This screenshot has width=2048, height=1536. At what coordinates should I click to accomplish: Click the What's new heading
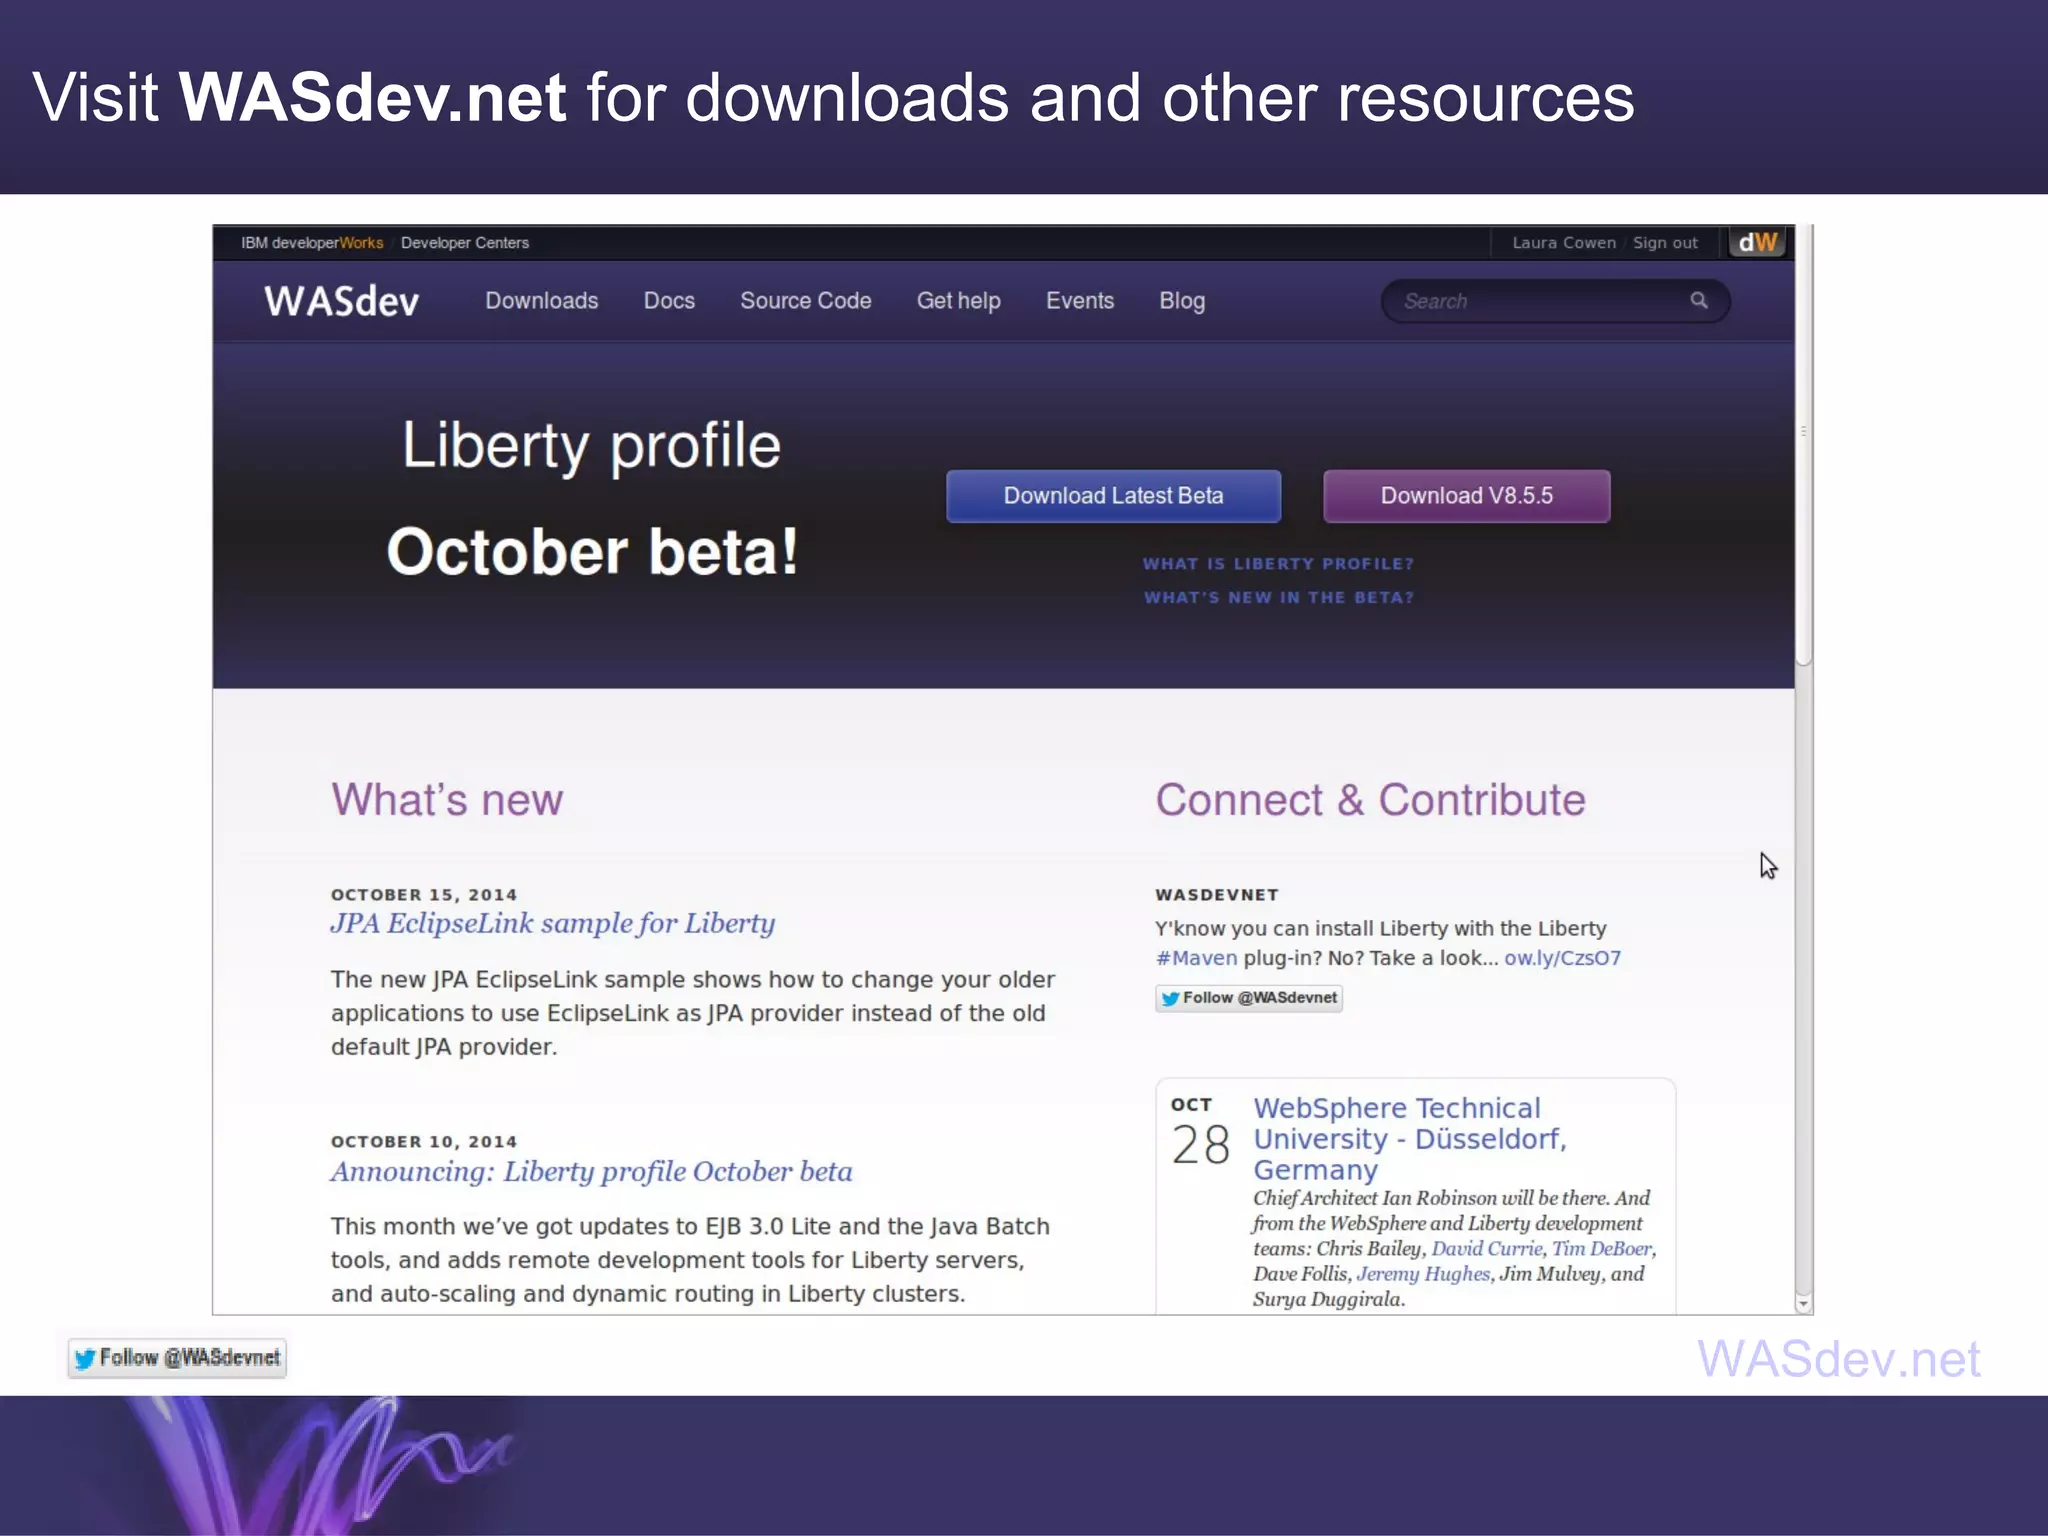pos(447,800)
